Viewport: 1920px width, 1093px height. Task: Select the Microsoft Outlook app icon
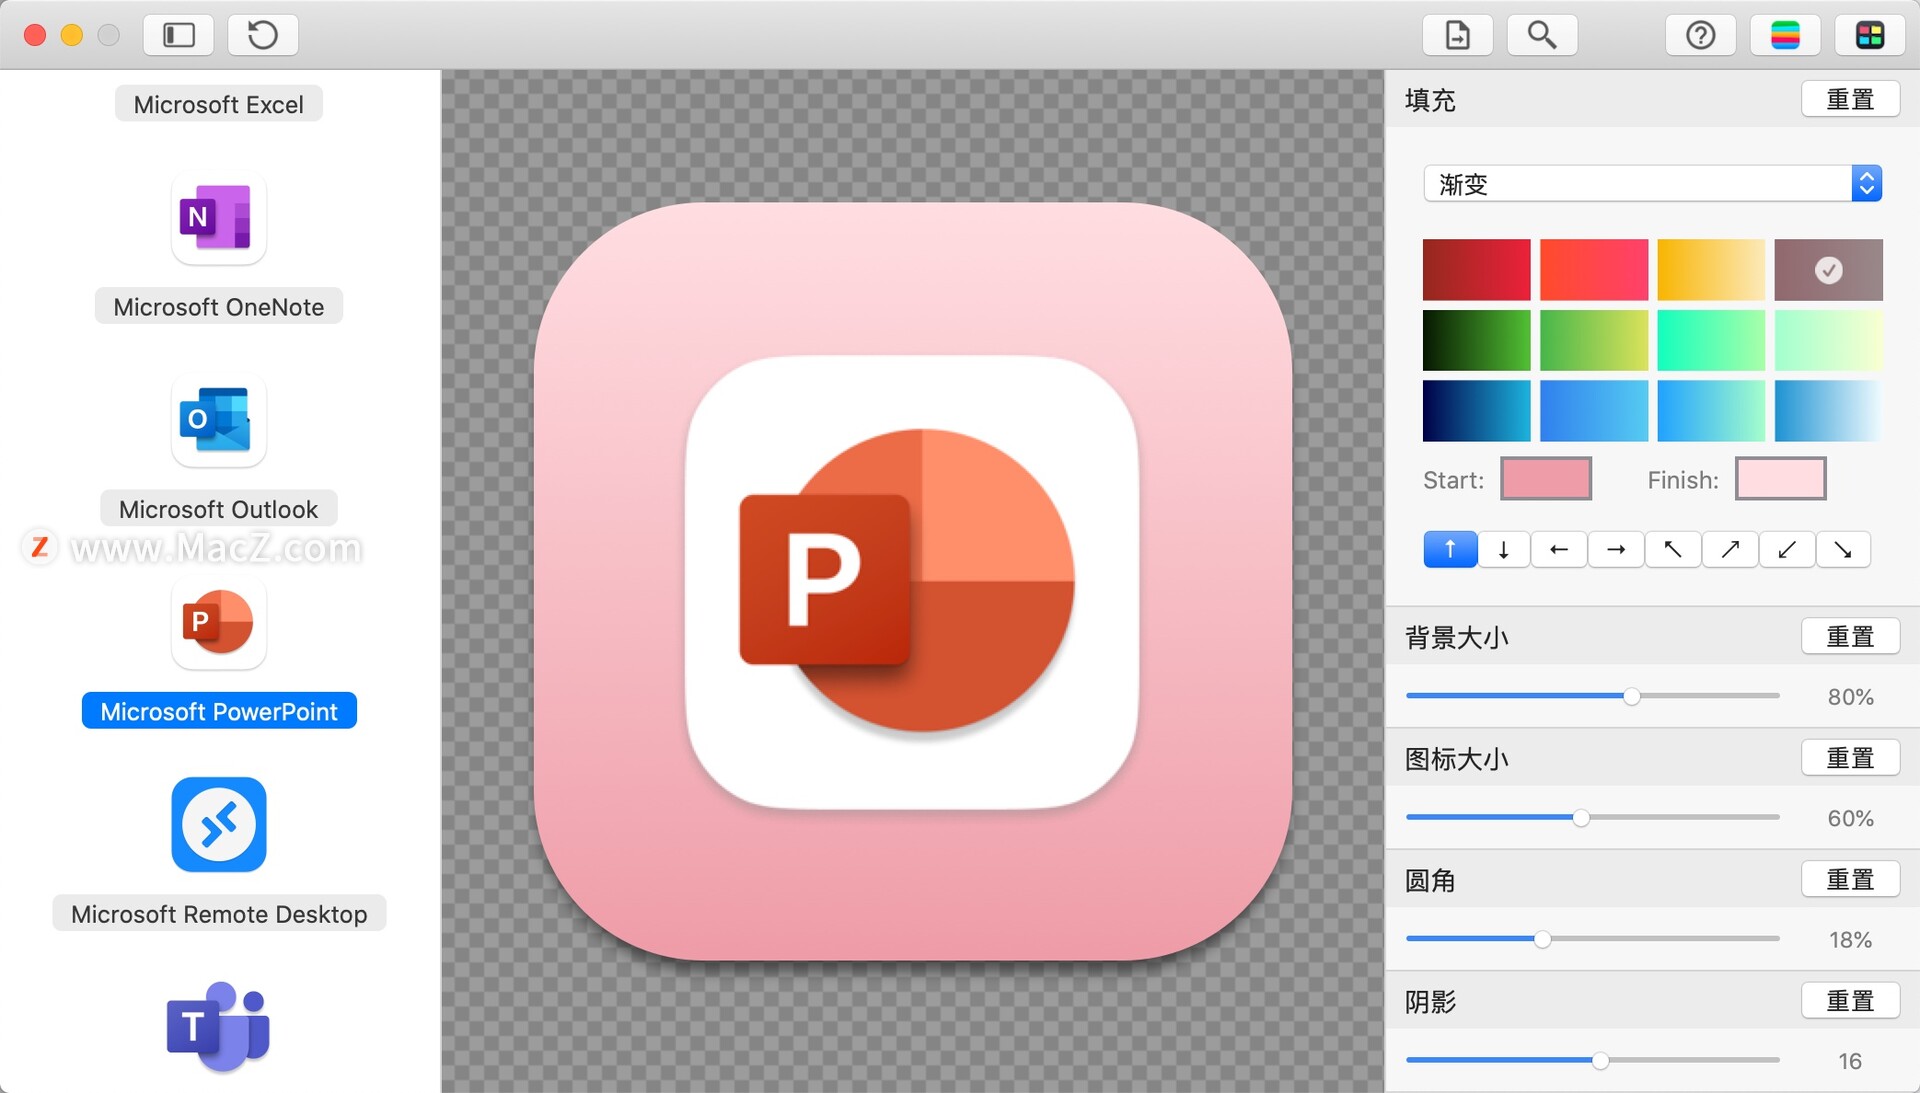click(218, 420)
